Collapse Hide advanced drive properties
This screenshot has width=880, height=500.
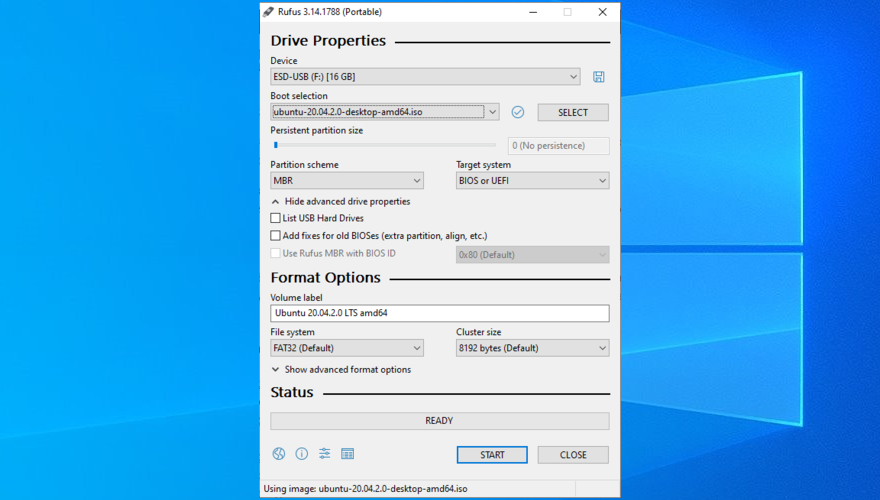pyautogui.click(x=340, y=201)
